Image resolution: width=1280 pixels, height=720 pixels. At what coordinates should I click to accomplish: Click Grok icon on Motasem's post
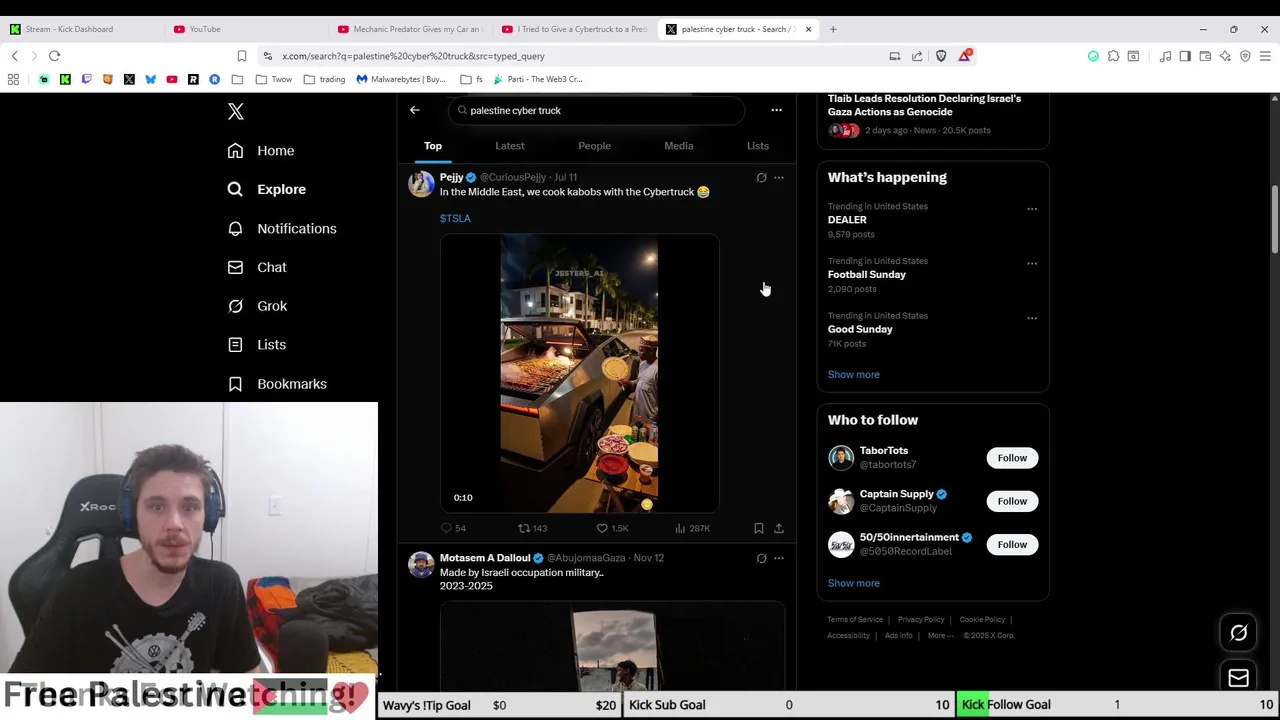pos(761,558)
